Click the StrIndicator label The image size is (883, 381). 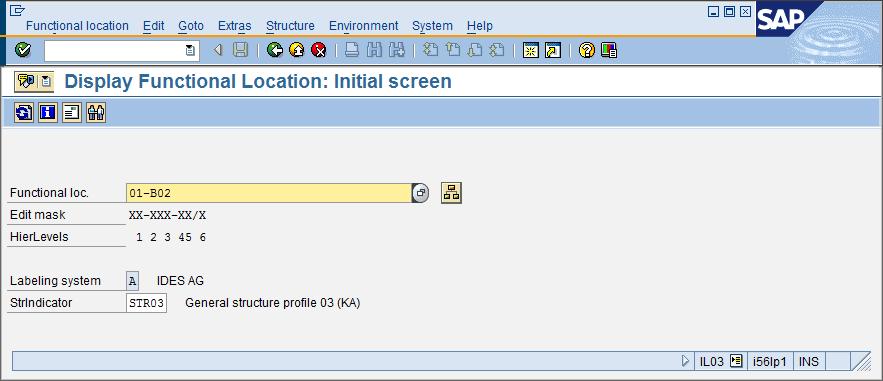pyautogui.click(x=41, y=303)
